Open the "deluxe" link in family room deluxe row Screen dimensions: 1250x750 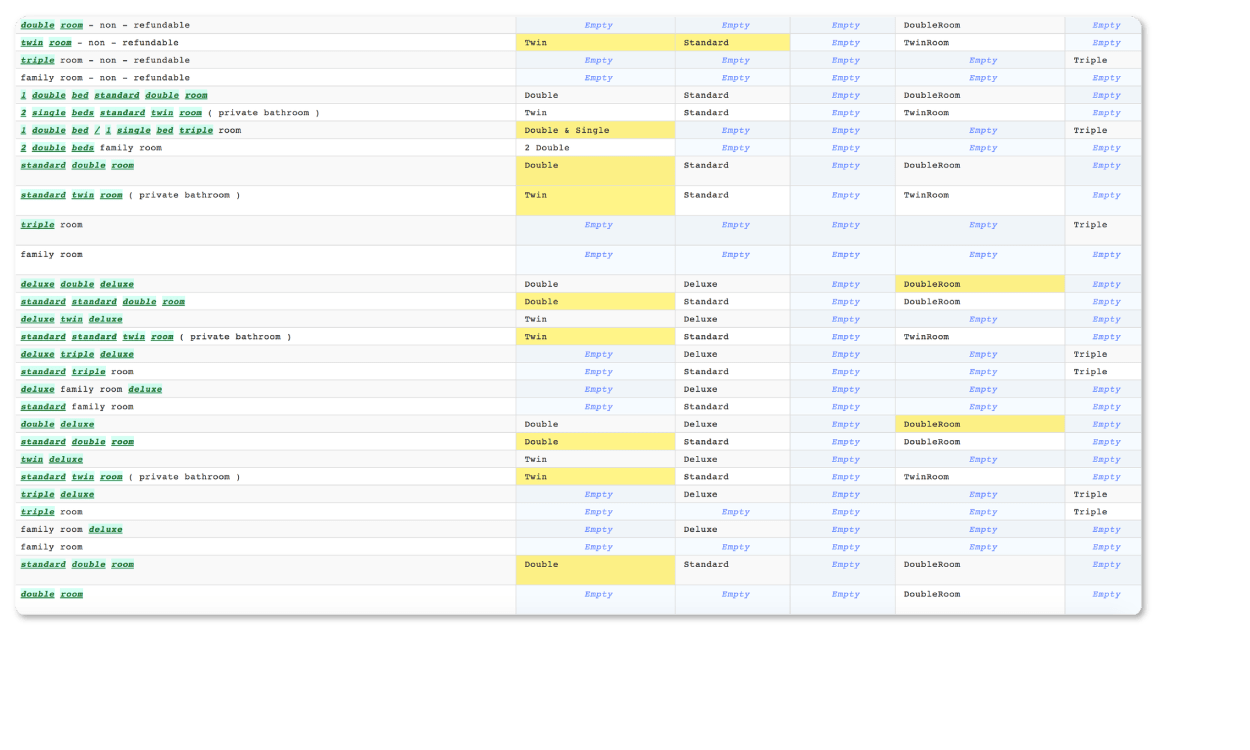[x=105, y=529]
